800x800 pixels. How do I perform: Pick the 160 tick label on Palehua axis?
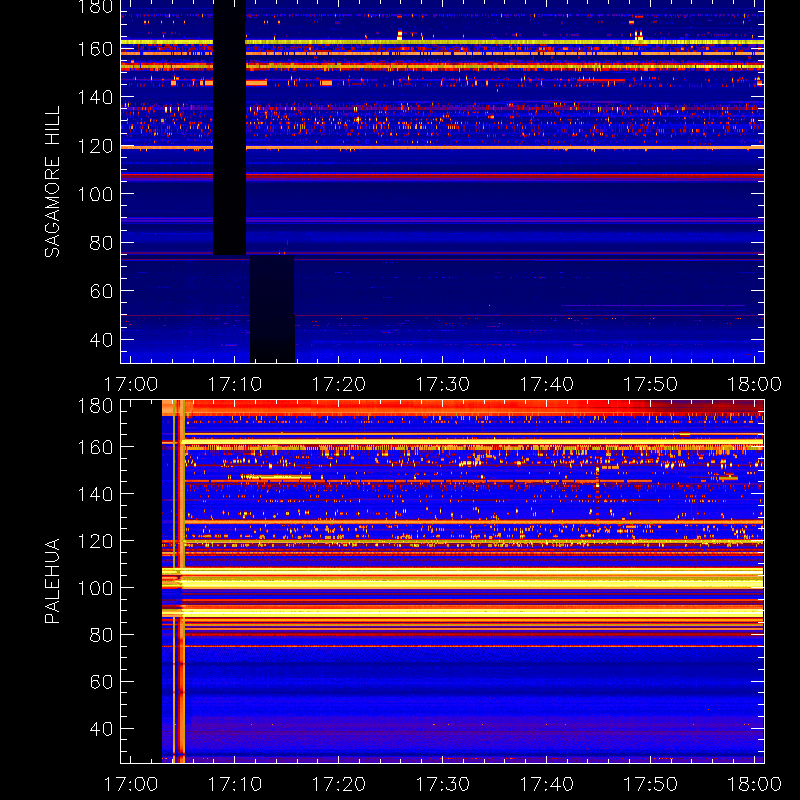pyautogui.click(x=95, y=447)
